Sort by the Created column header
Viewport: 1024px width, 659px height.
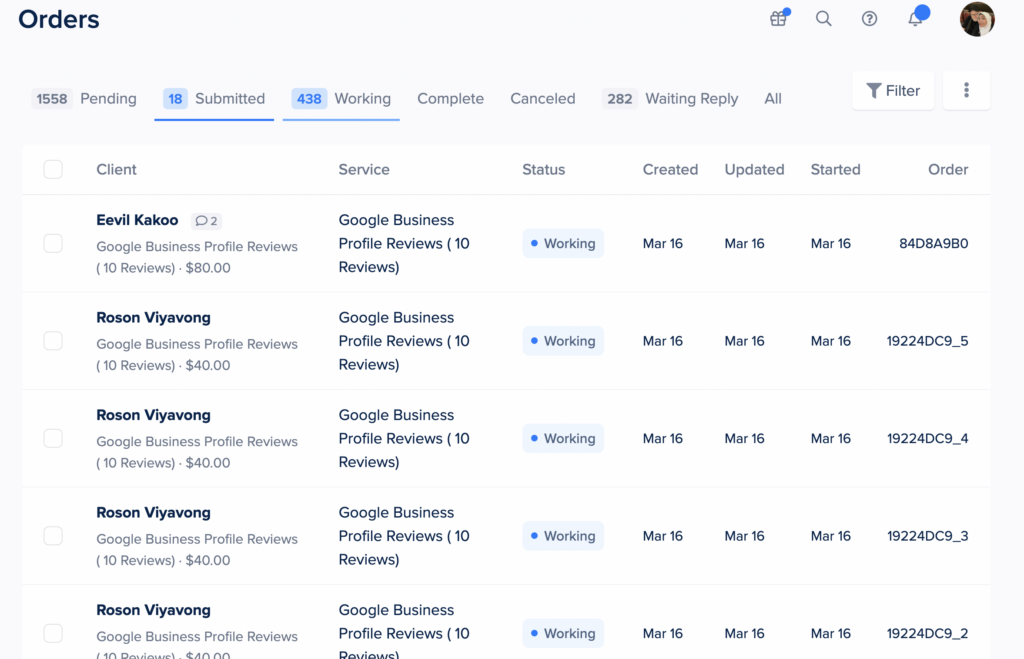(670, 170)
